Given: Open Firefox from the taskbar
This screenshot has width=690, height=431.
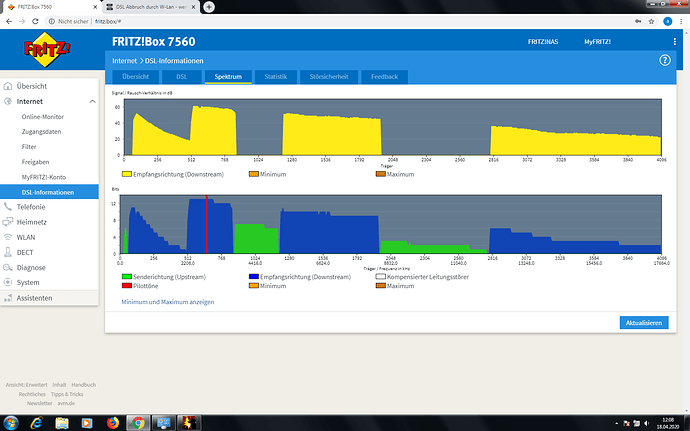Looking at the screenshot, I should (x=113, y=423).
